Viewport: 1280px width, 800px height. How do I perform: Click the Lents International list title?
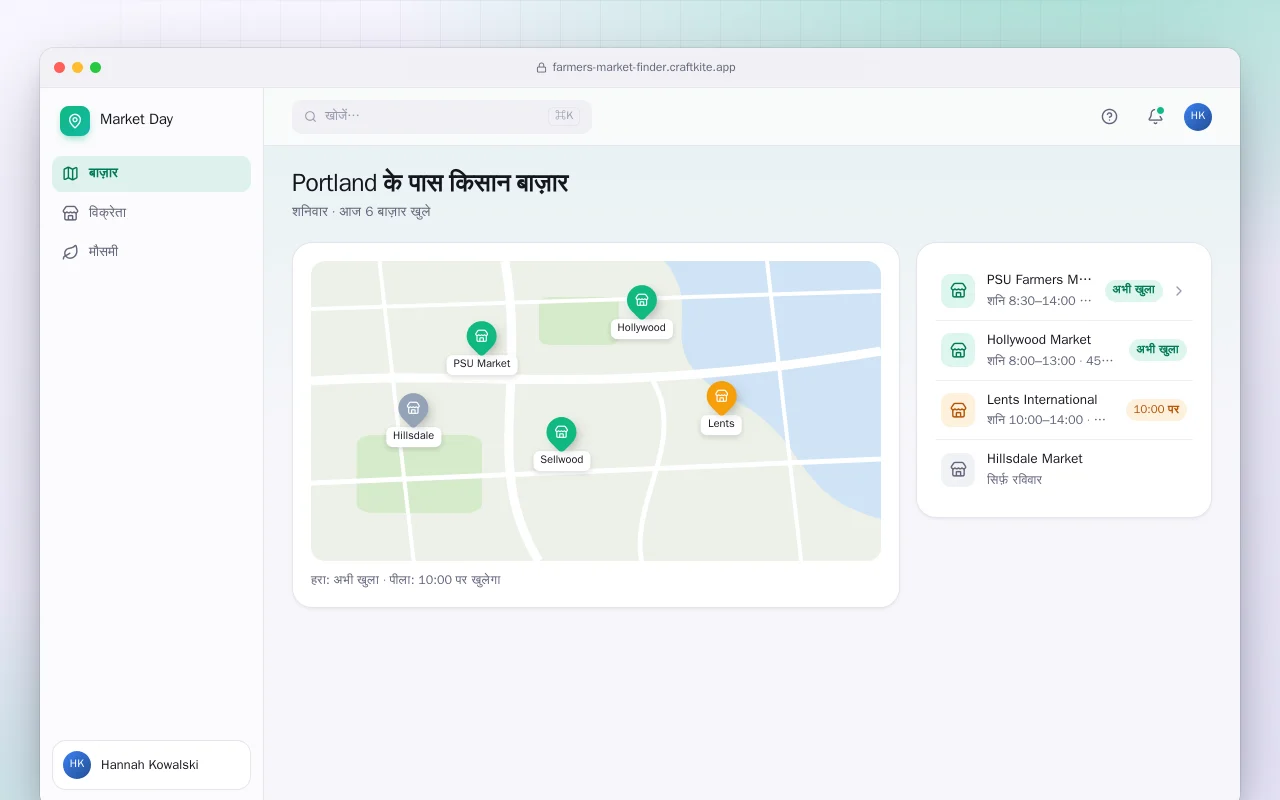tap(1042, 400)
